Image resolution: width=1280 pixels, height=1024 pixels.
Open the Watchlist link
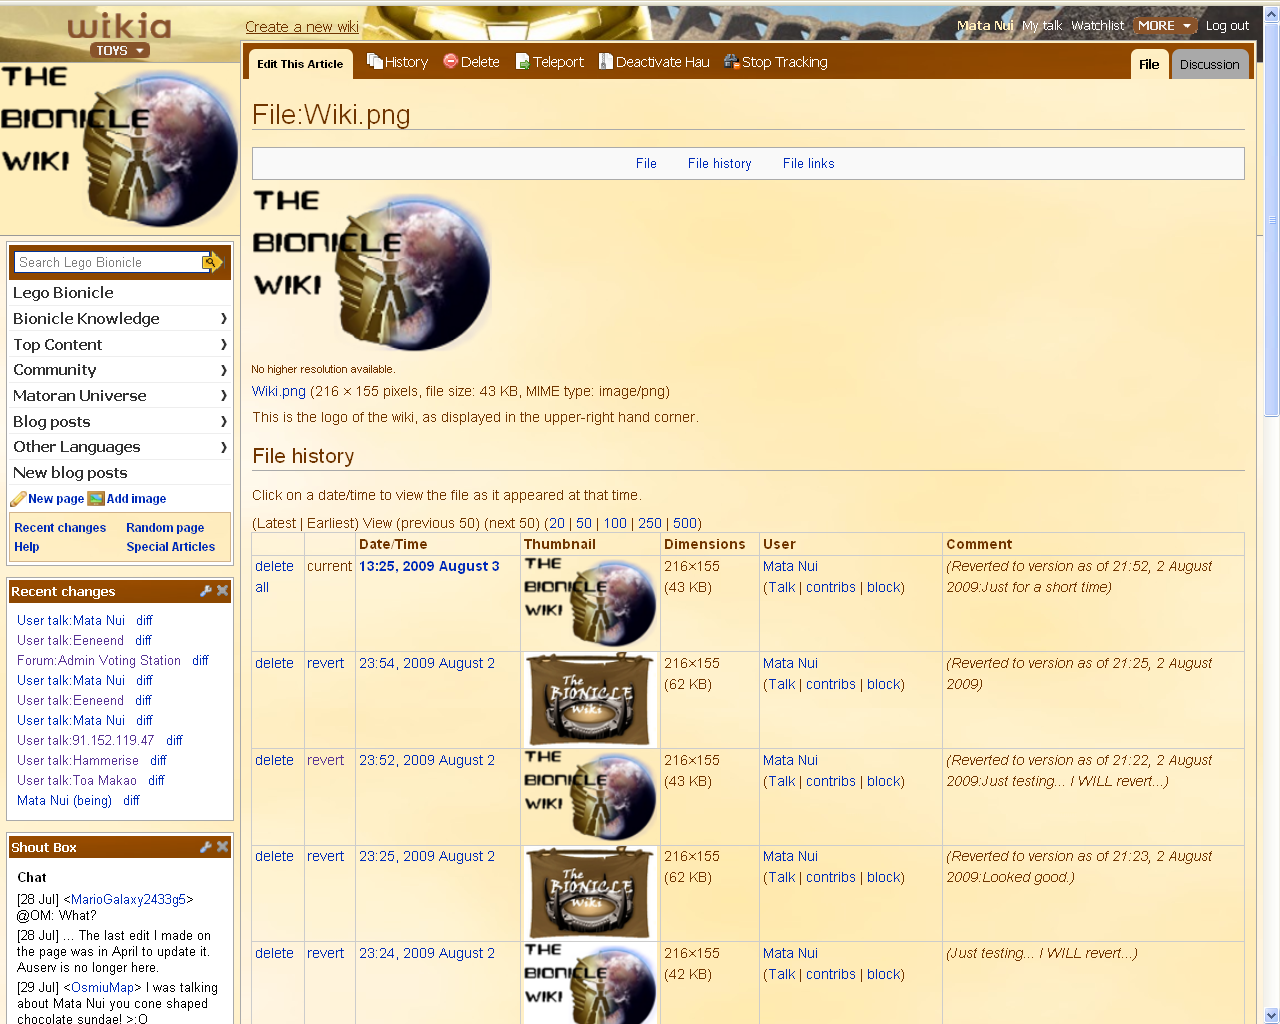click(1098, 26)
